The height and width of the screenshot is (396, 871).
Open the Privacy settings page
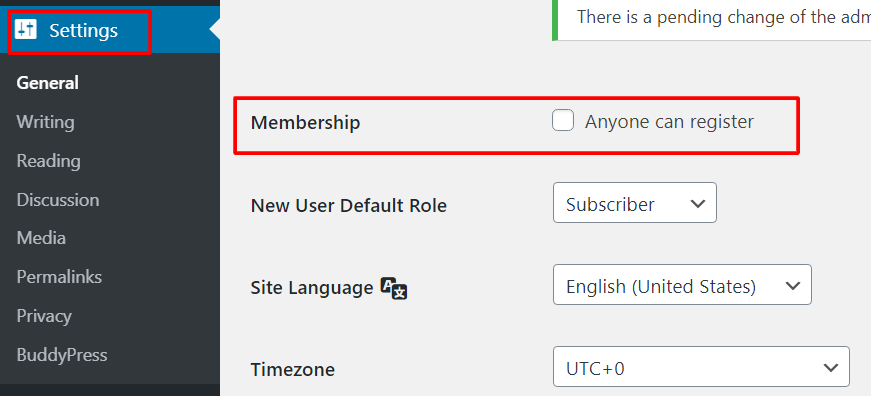(x=44, y=316)
